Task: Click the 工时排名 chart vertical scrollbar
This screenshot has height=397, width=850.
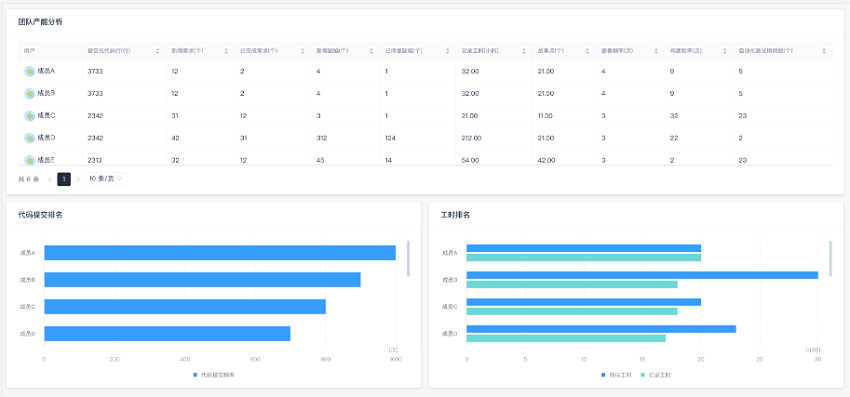Action: point(830,258)
